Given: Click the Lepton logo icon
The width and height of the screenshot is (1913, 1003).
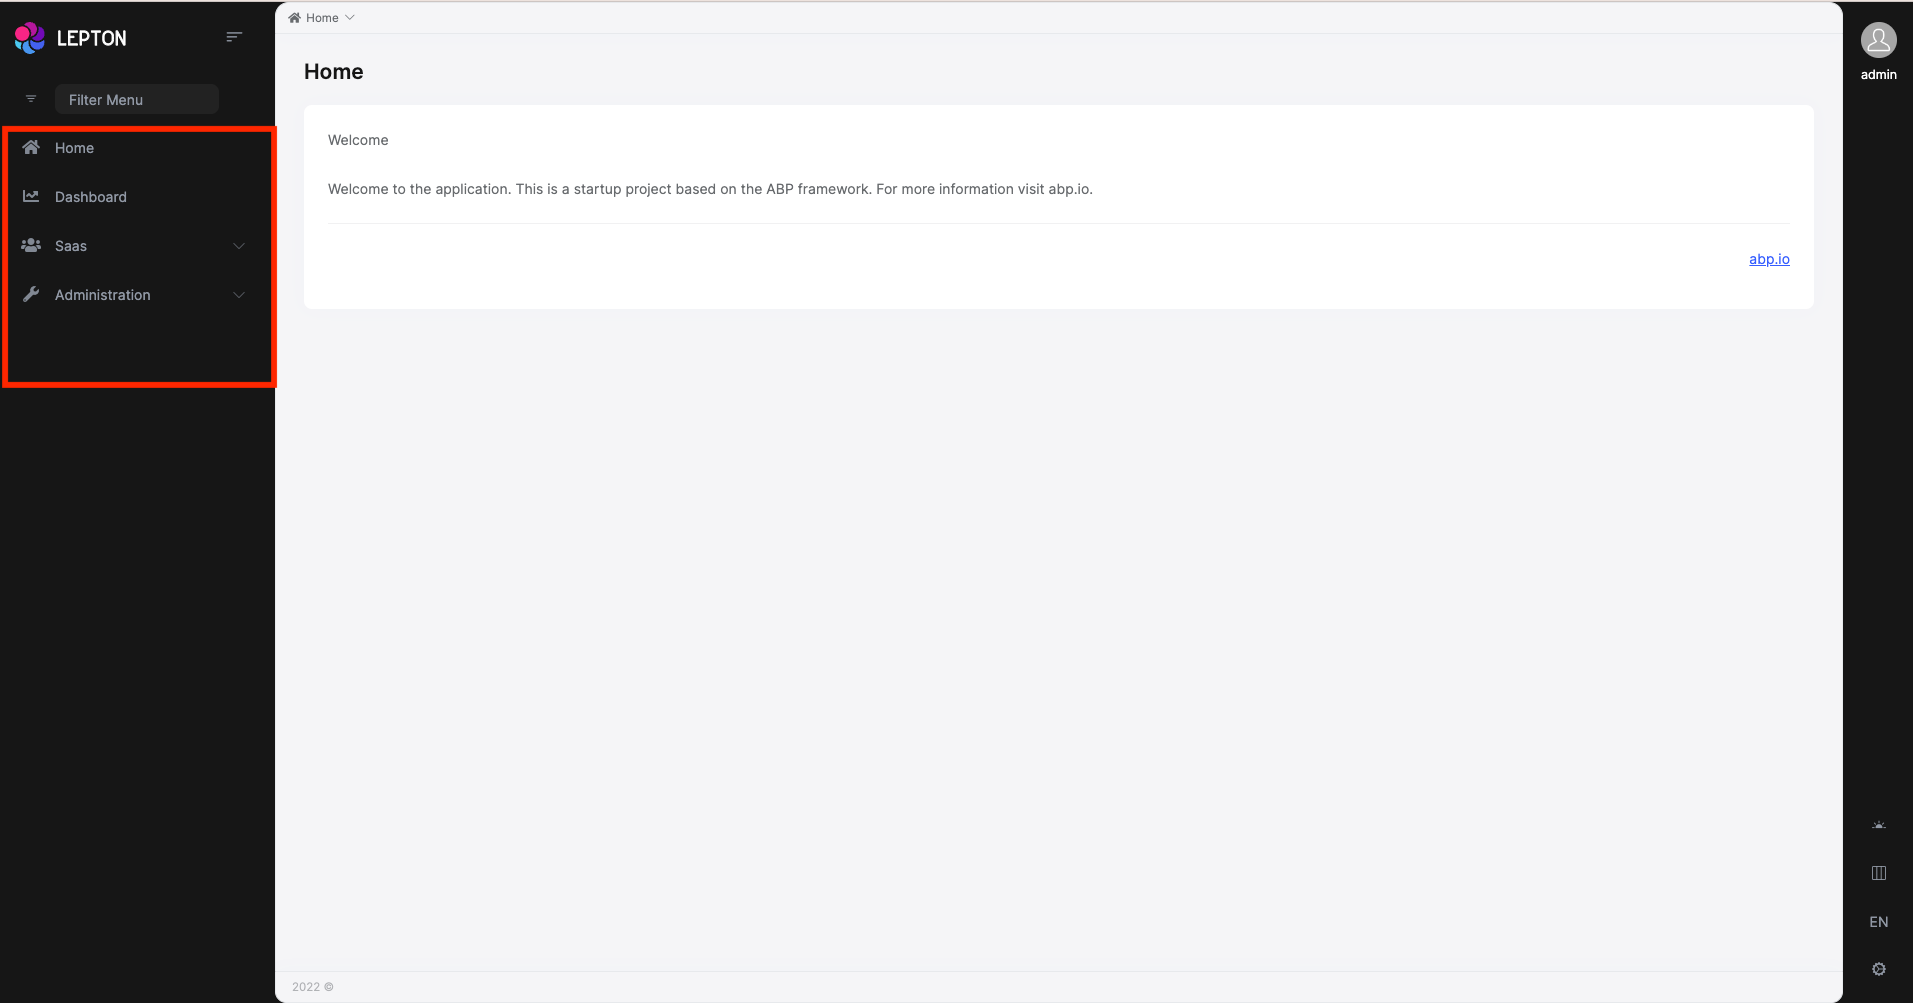Looking at the screenshot, I should click(x=30, y=38).
